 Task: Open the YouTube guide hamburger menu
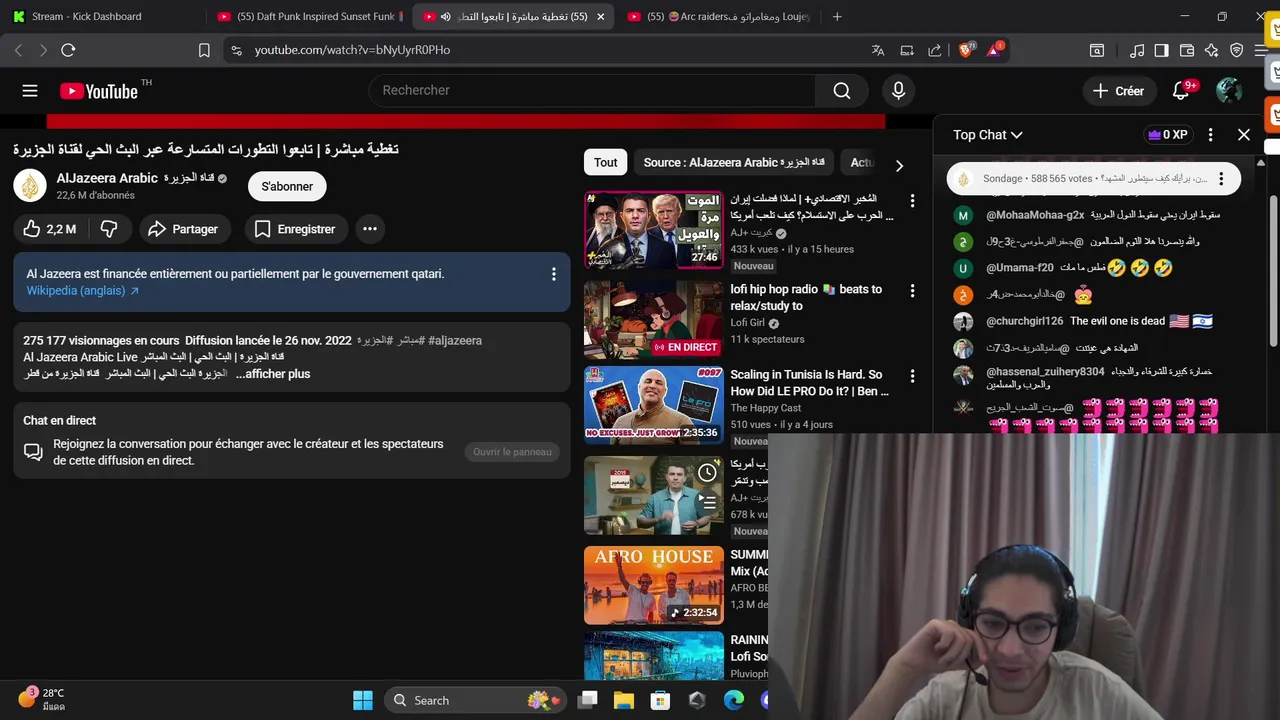(x=30, y=91)
